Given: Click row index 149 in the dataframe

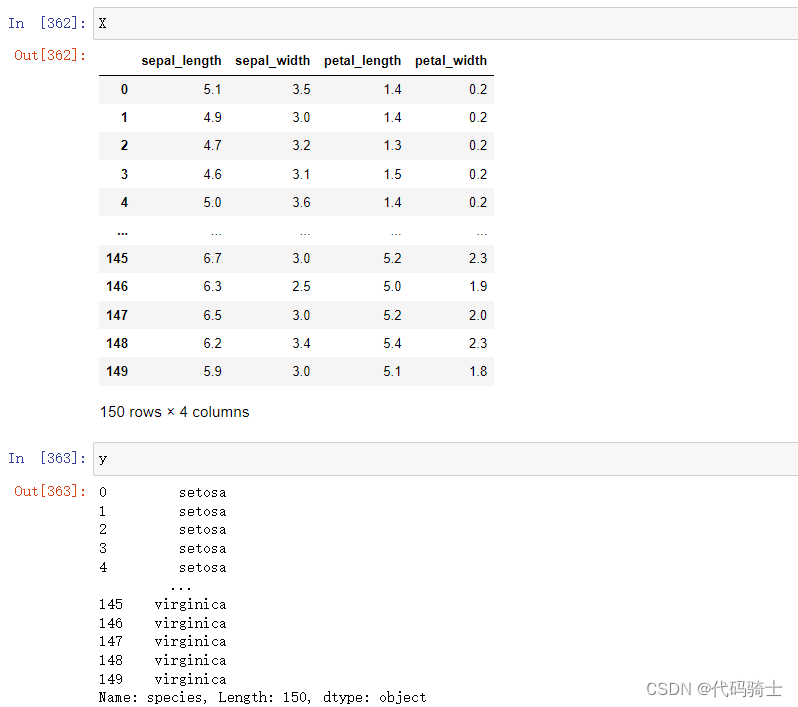Looking at the screenshot, I should (x=117, y=372).
